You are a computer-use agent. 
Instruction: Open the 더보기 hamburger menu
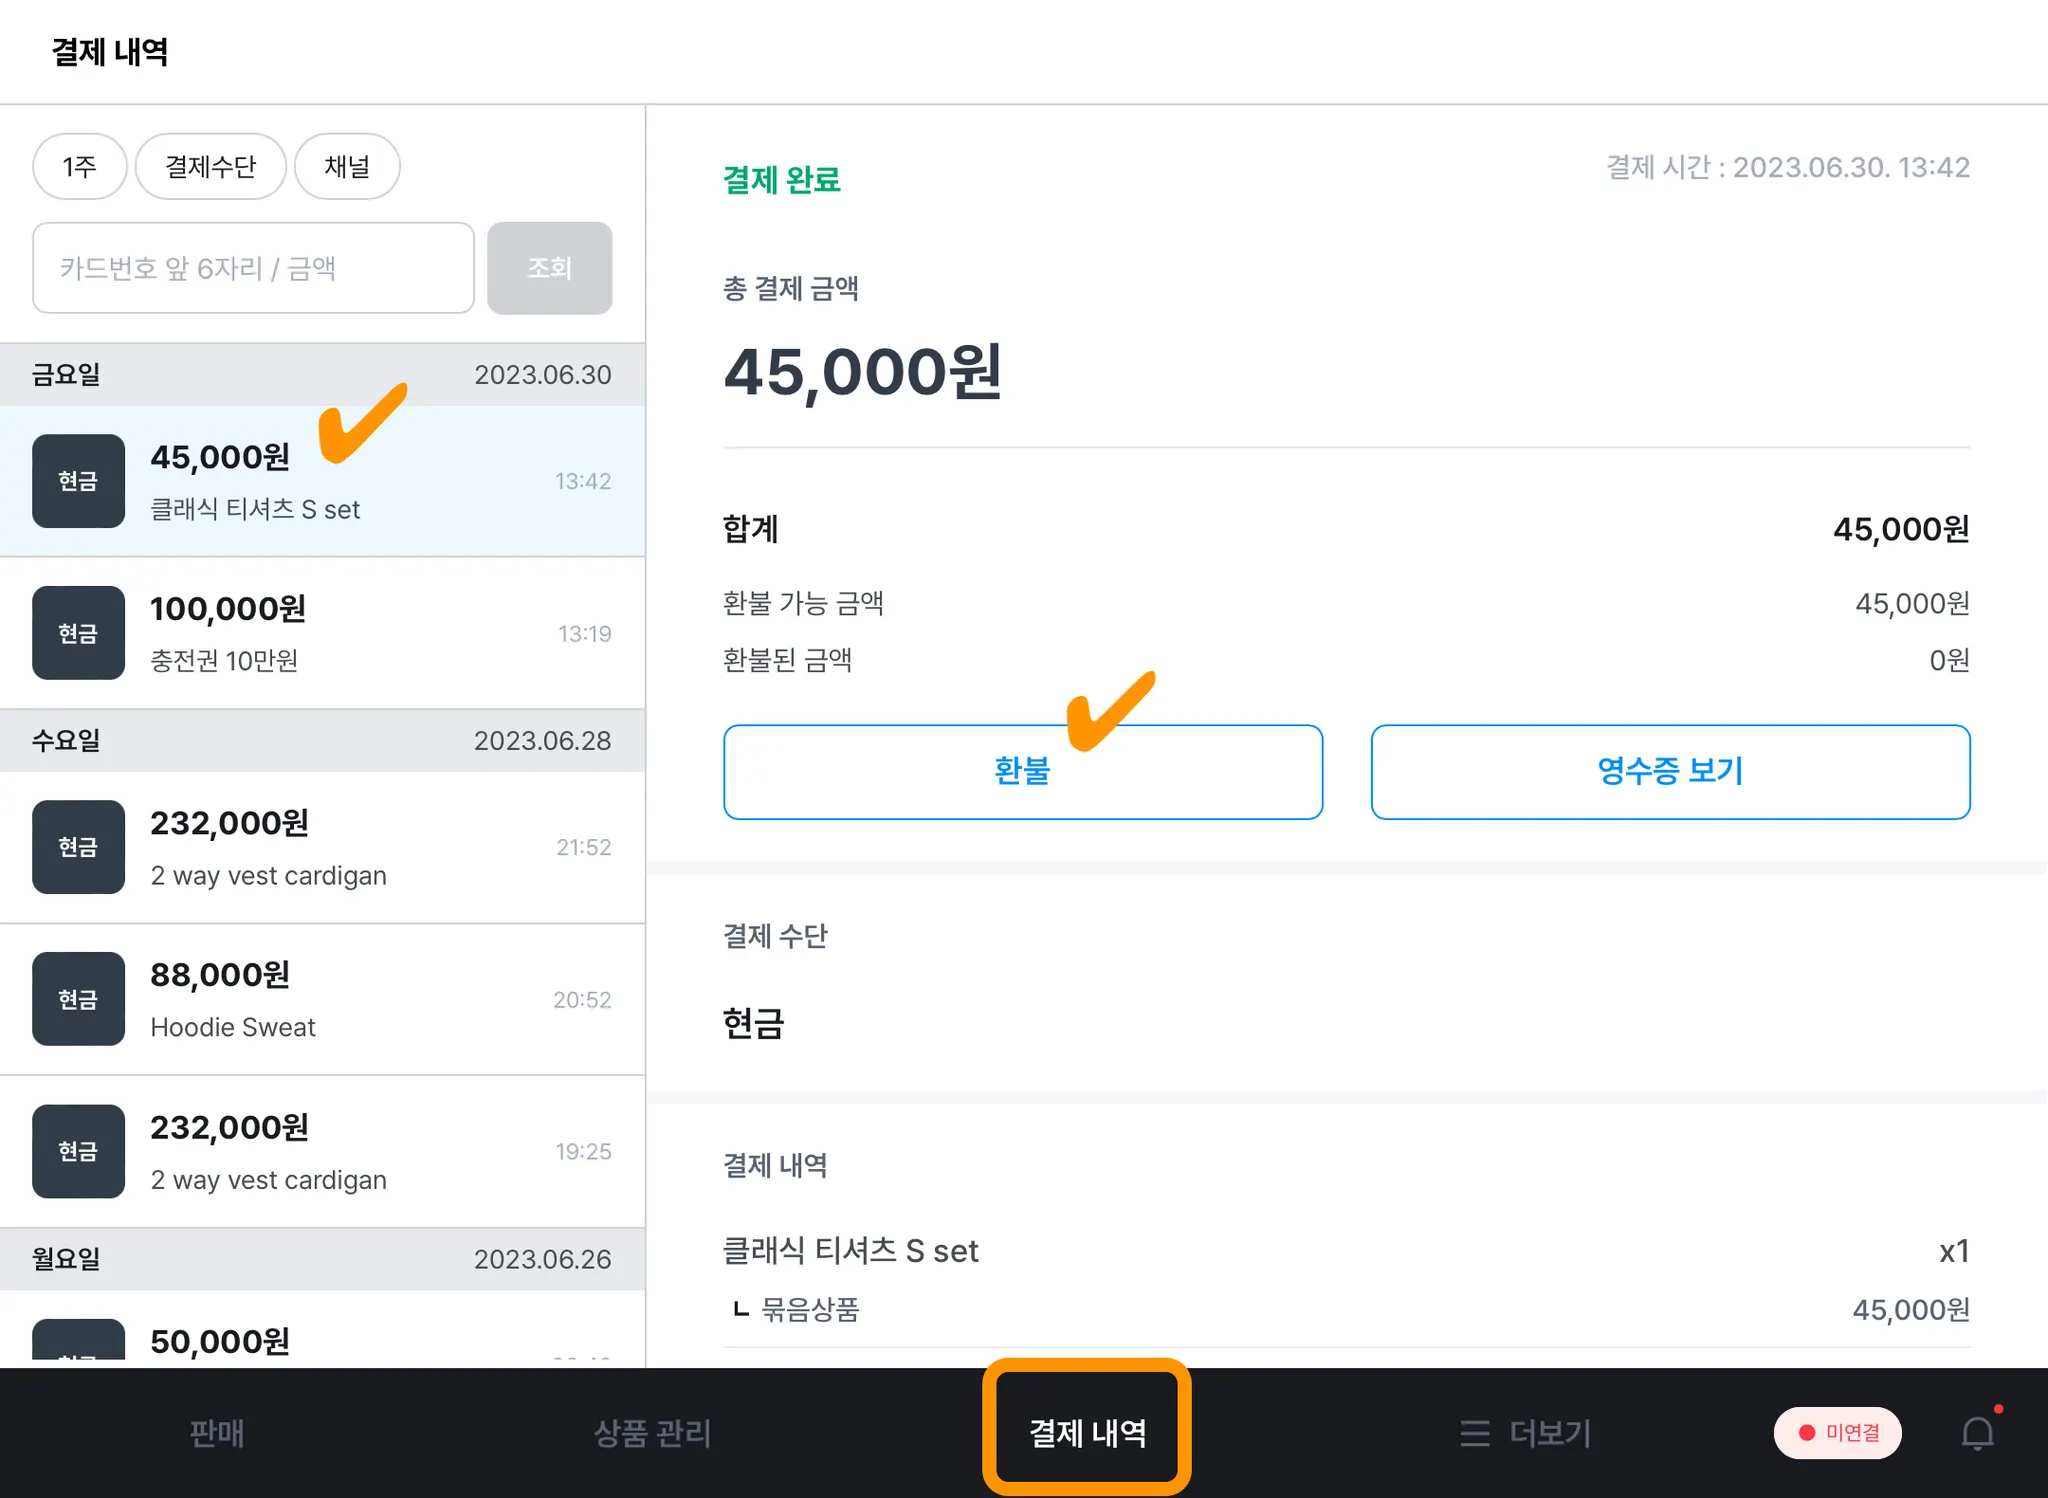pyautogui.click(x=1525, y=1433)
